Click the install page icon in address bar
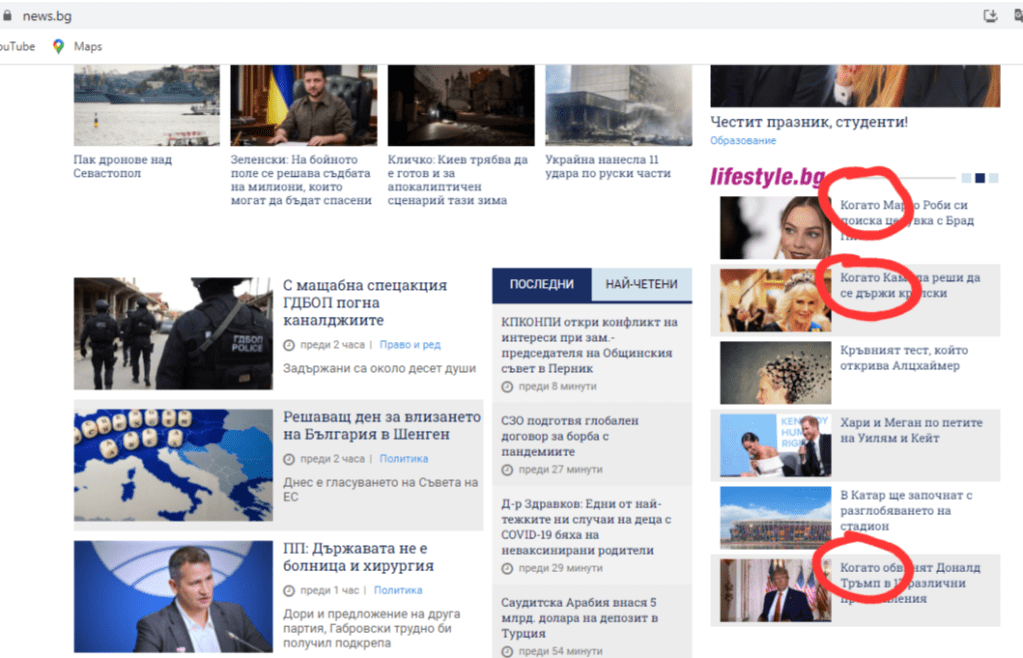 tap(990, 16)
